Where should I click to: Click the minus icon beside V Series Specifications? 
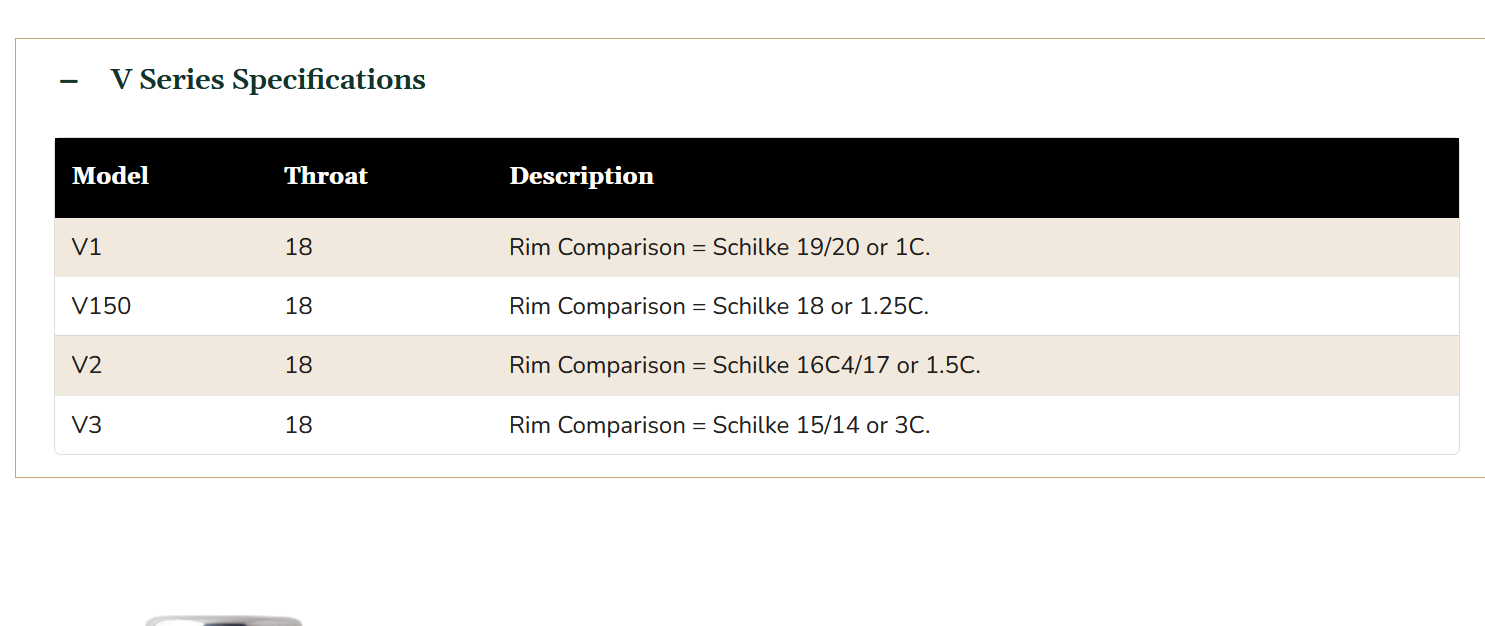[x=69, y=81]
